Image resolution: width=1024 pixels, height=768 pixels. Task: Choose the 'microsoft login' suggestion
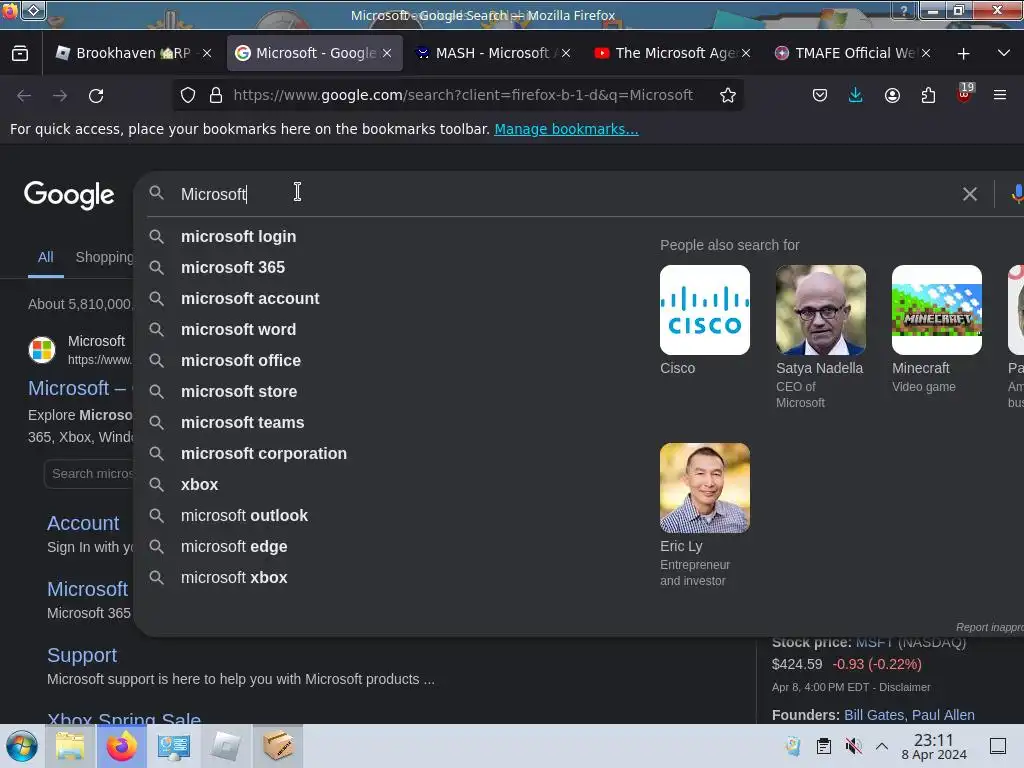point(238,236)
